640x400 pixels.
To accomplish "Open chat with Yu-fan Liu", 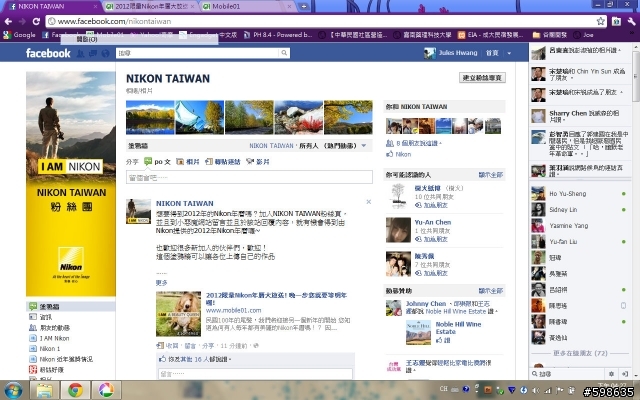I will [x=579, y=242].
